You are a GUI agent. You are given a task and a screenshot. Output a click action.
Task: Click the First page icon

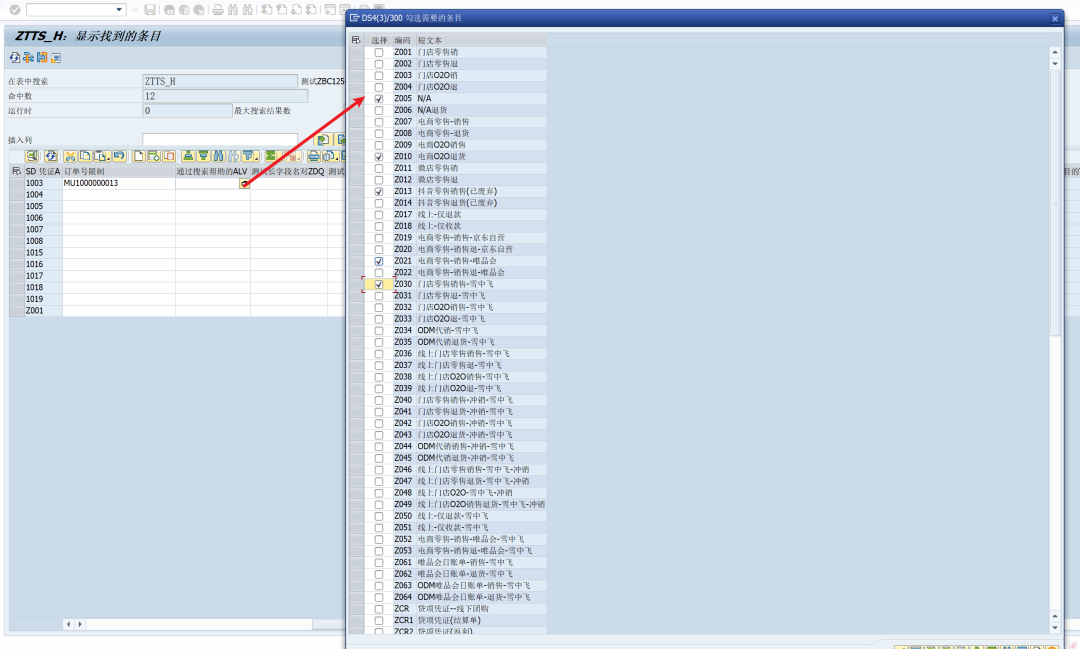point(267,10)
